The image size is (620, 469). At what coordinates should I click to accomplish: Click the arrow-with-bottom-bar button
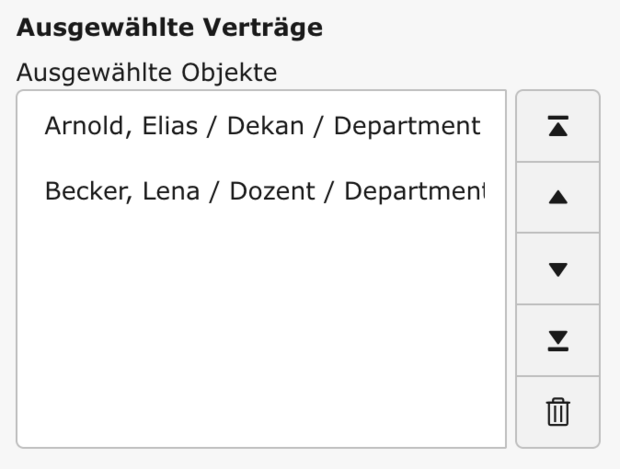[x=558, y=340]
